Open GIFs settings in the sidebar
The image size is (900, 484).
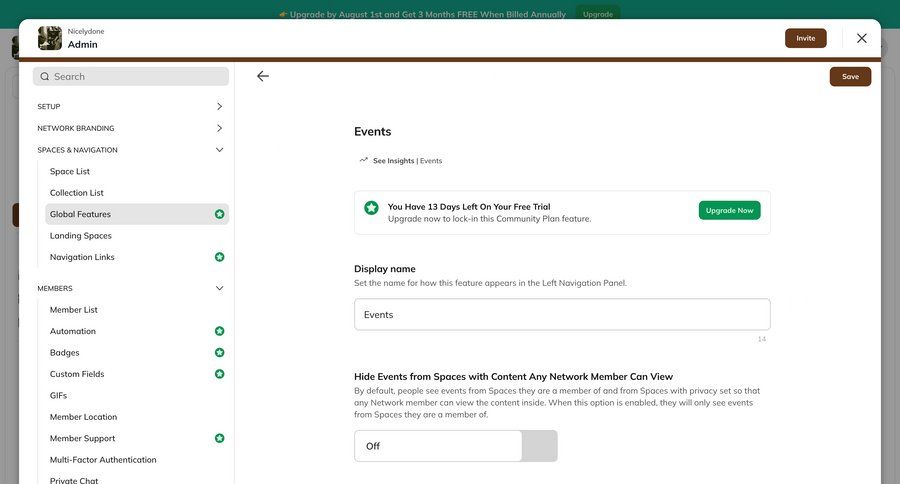point(59,396)
